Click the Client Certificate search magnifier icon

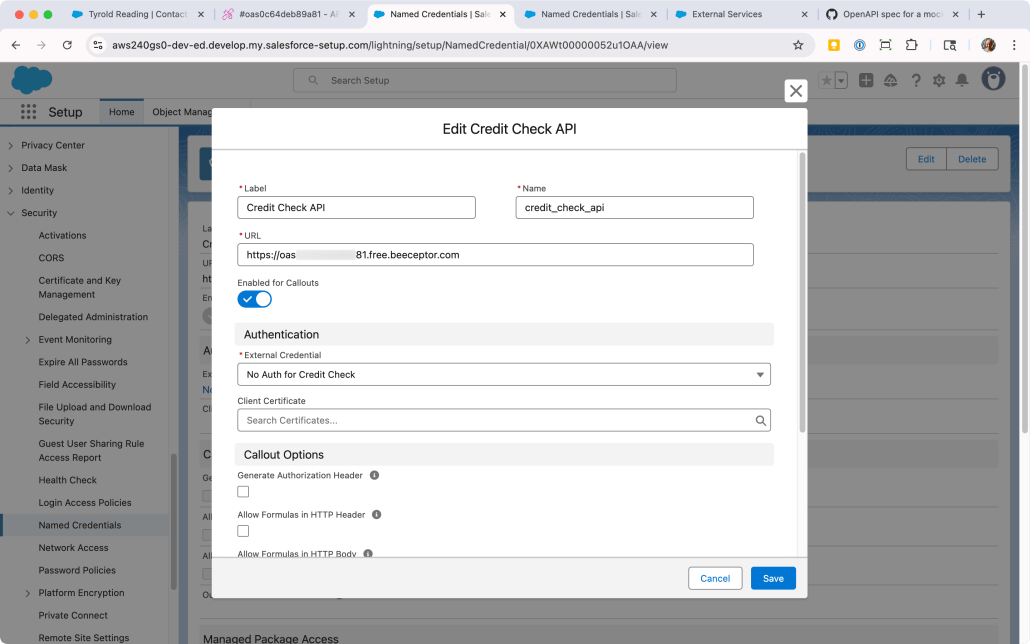pyautogui.click(x=761, y=420)
